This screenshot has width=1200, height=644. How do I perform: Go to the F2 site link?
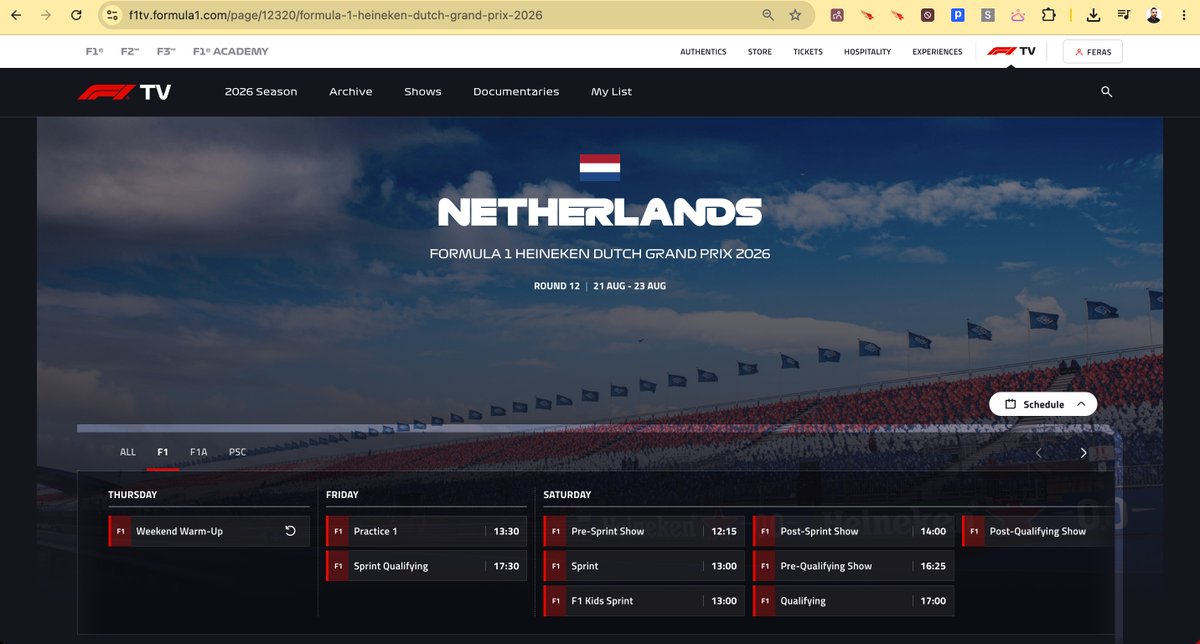[129, 51]
